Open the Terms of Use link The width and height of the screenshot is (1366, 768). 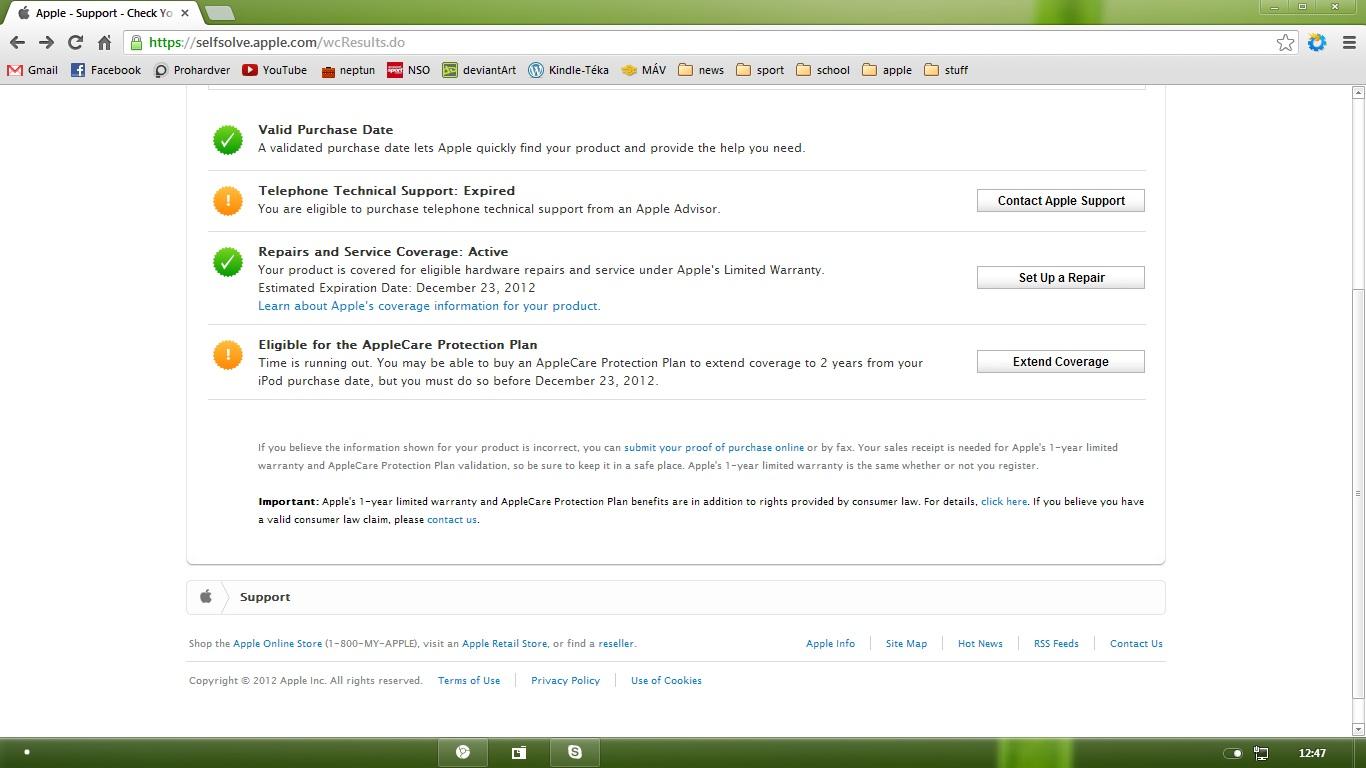pyautogui.click(x=469, y=681)
